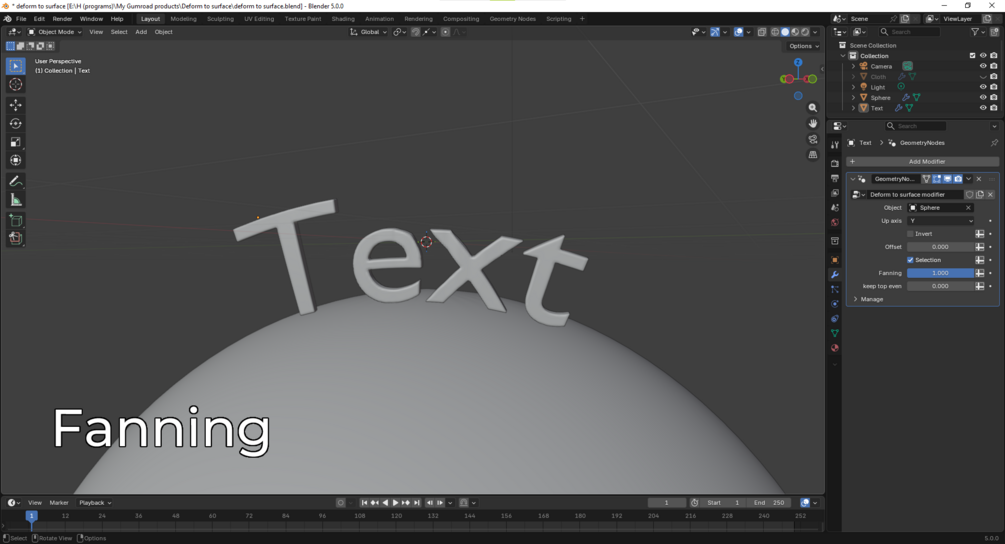1005x544 pixels.
Task: Click the pin icon in properties breadcrumb
Action: tap(994, 143)
